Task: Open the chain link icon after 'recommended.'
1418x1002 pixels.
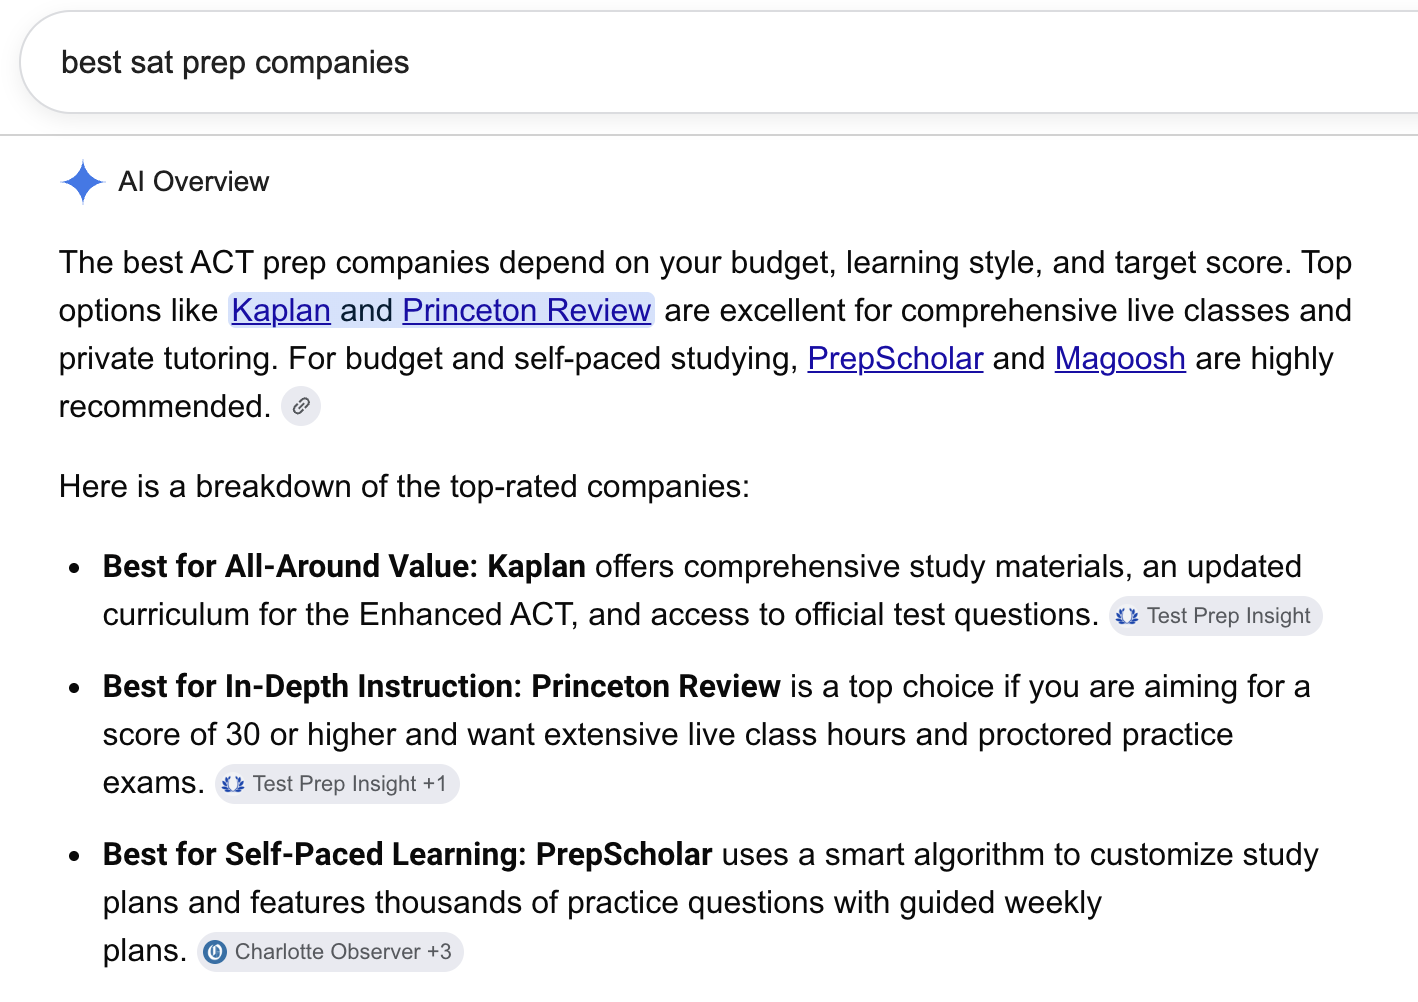Action: pos(301,406)
